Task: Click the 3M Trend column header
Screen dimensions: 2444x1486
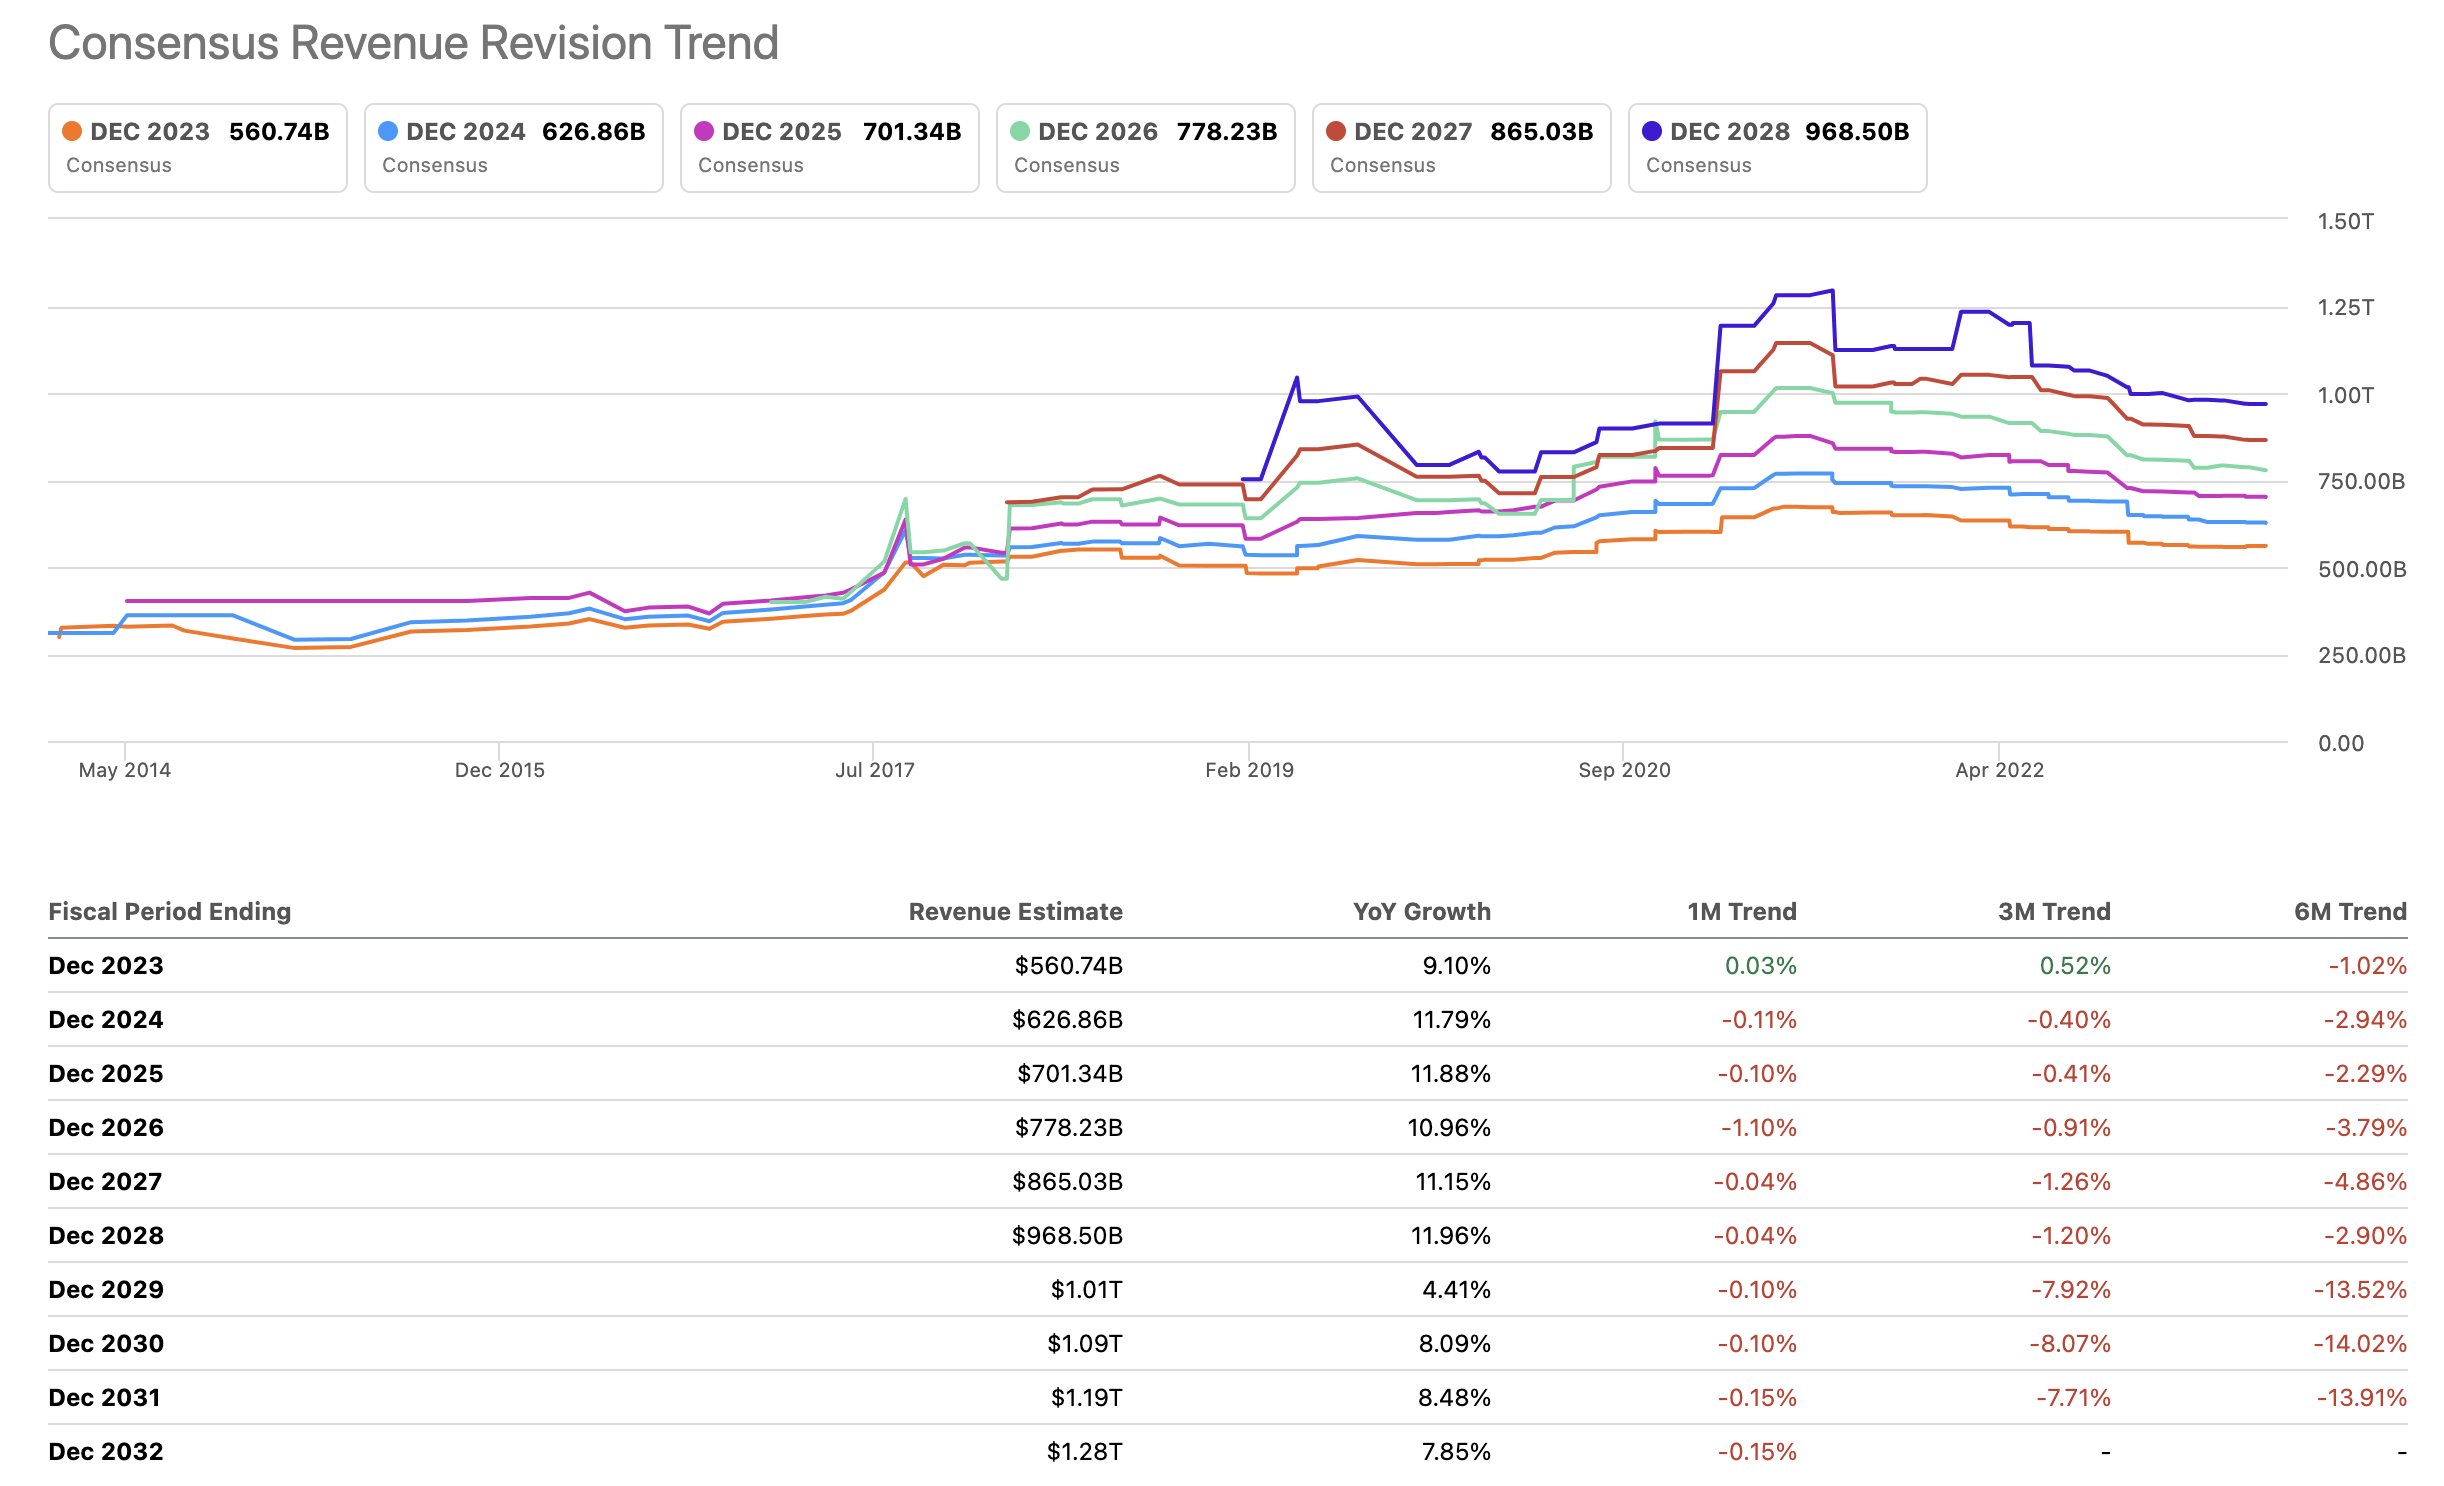Action: [2054, 911]
